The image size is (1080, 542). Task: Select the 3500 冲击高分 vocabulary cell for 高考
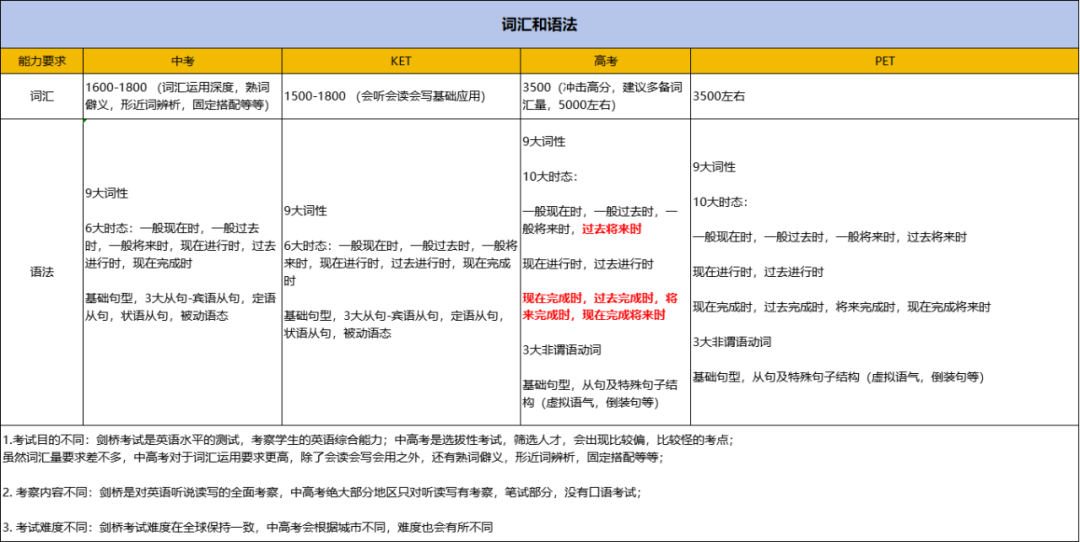coord(605,96)
